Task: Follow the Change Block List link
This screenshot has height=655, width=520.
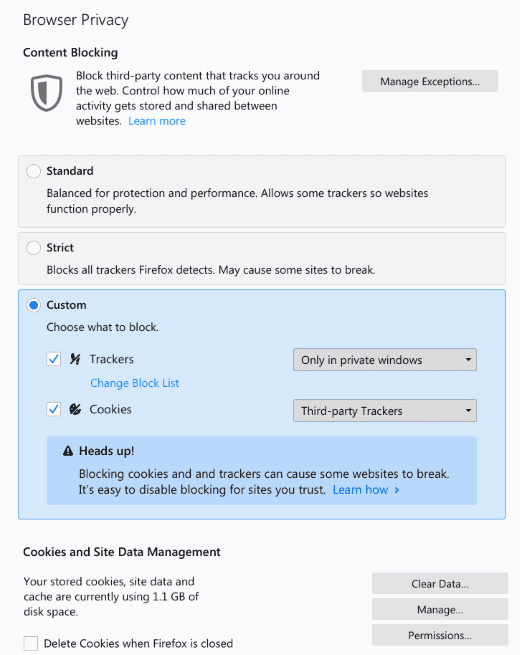Action: pos(134,383)
